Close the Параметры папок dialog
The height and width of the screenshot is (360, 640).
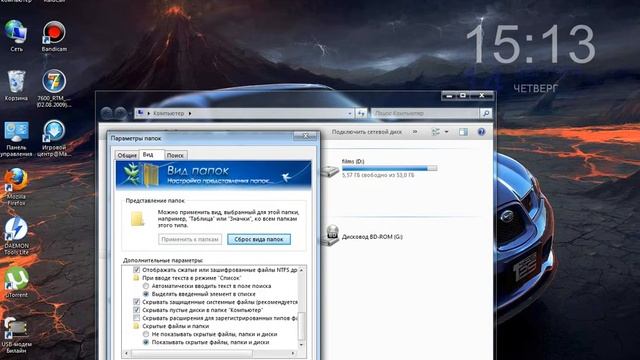[x=305, y=136]
